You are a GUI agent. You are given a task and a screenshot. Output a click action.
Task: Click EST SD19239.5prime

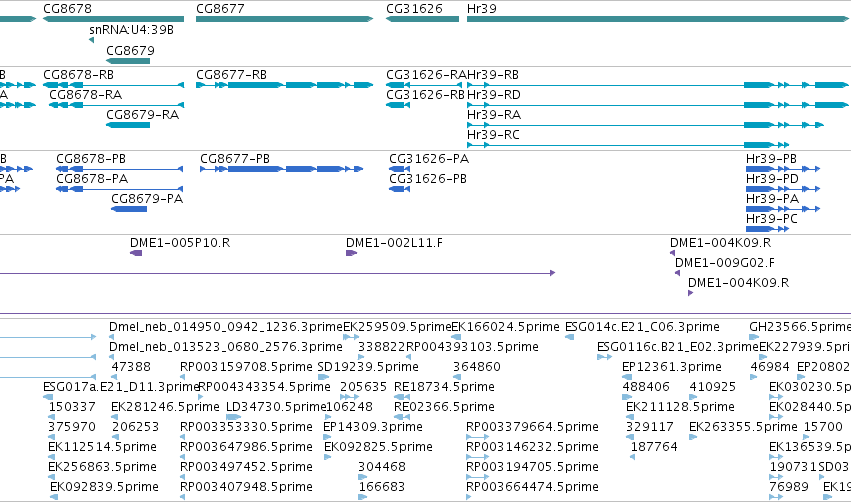coord(368,367)
